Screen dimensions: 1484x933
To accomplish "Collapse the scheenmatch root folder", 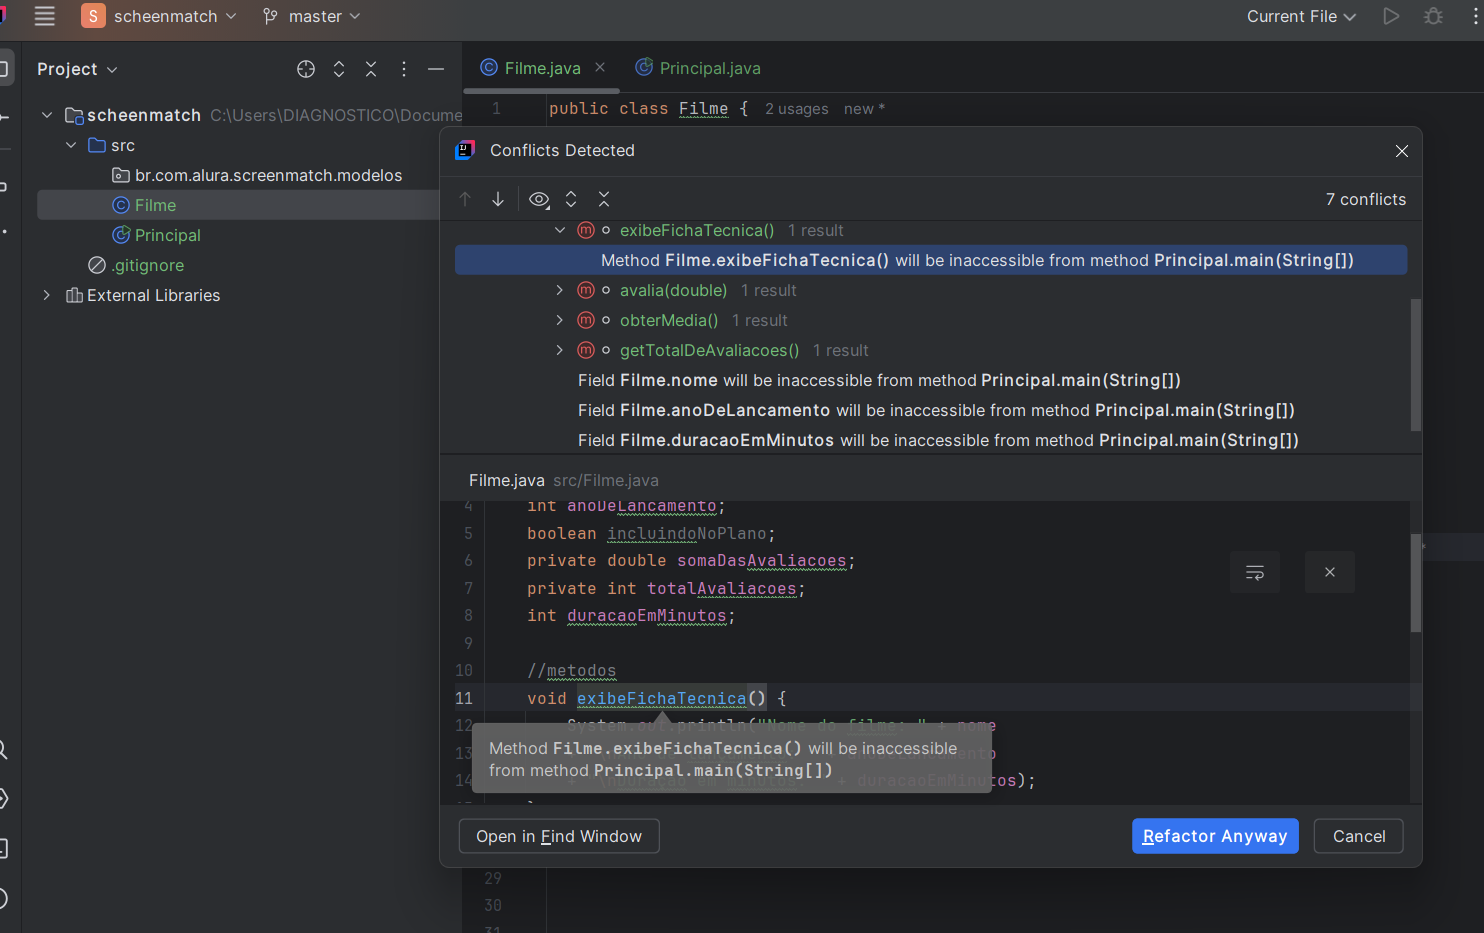I will coord(47,115).
